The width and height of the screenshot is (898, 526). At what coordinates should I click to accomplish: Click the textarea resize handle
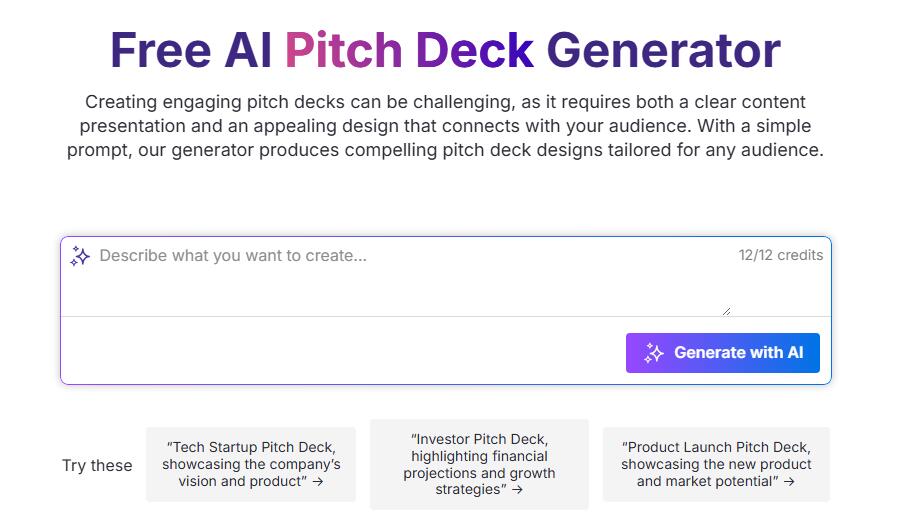[726, 311]
